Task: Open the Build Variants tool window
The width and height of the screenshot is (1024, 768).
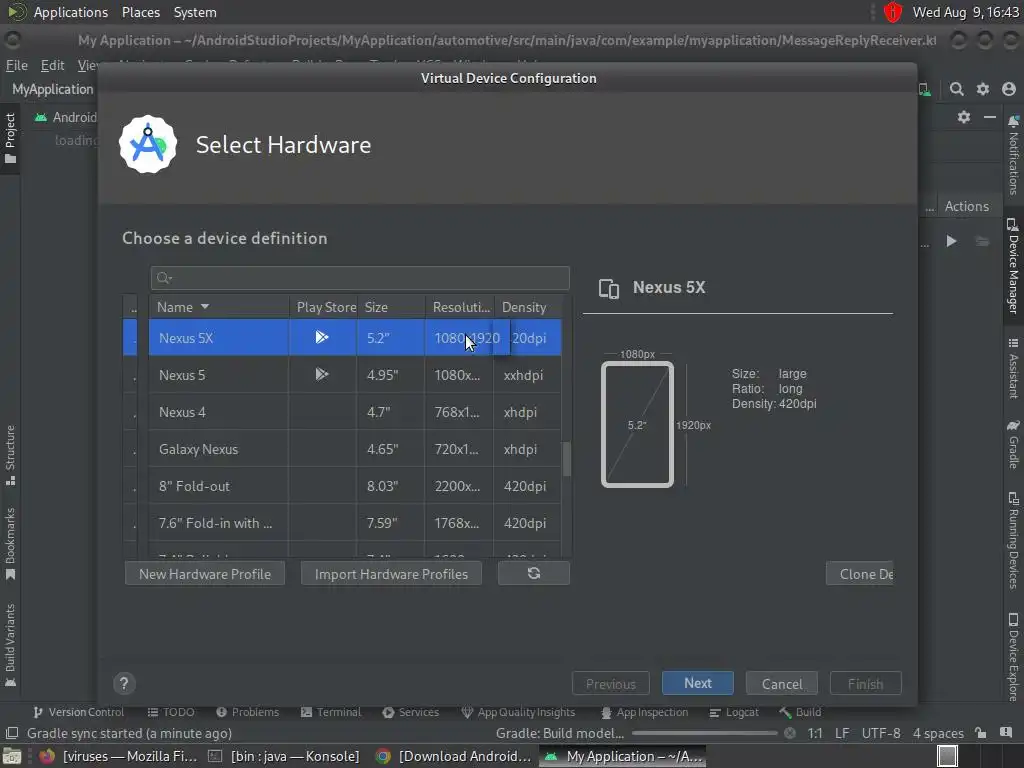Action: coord(10,645)
